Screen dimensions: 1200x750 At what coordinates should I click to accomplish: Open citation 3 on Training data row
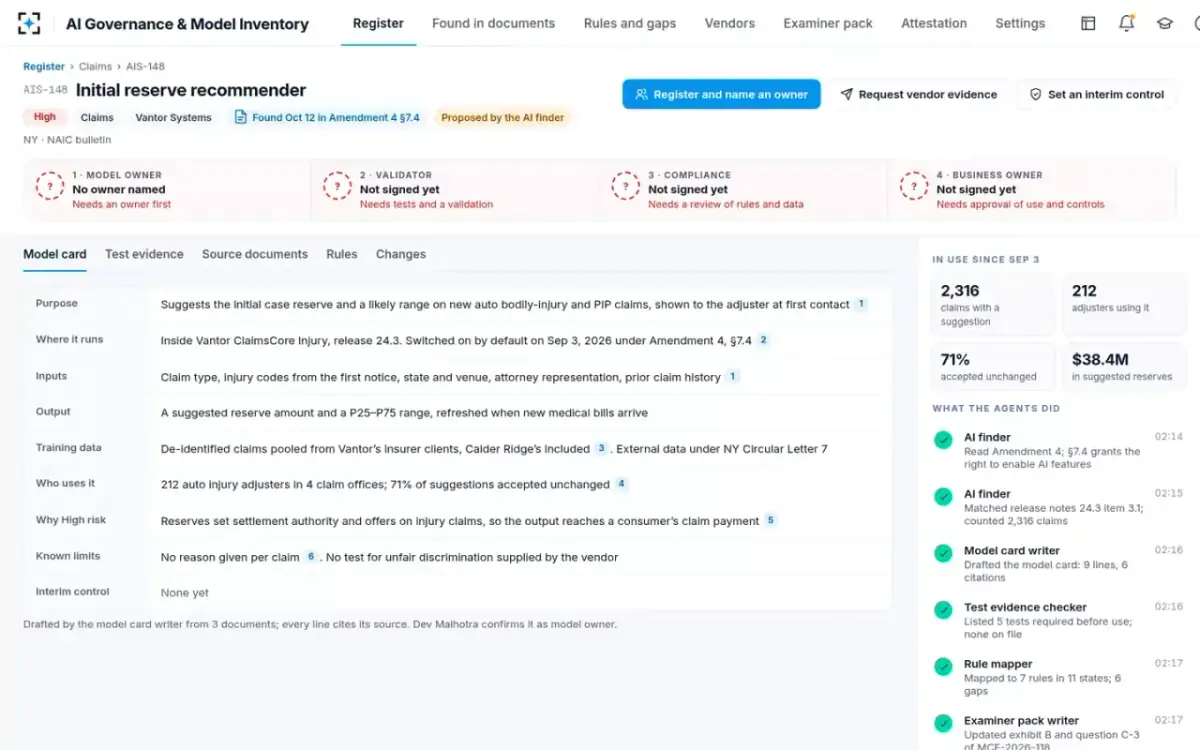[601, 449]
